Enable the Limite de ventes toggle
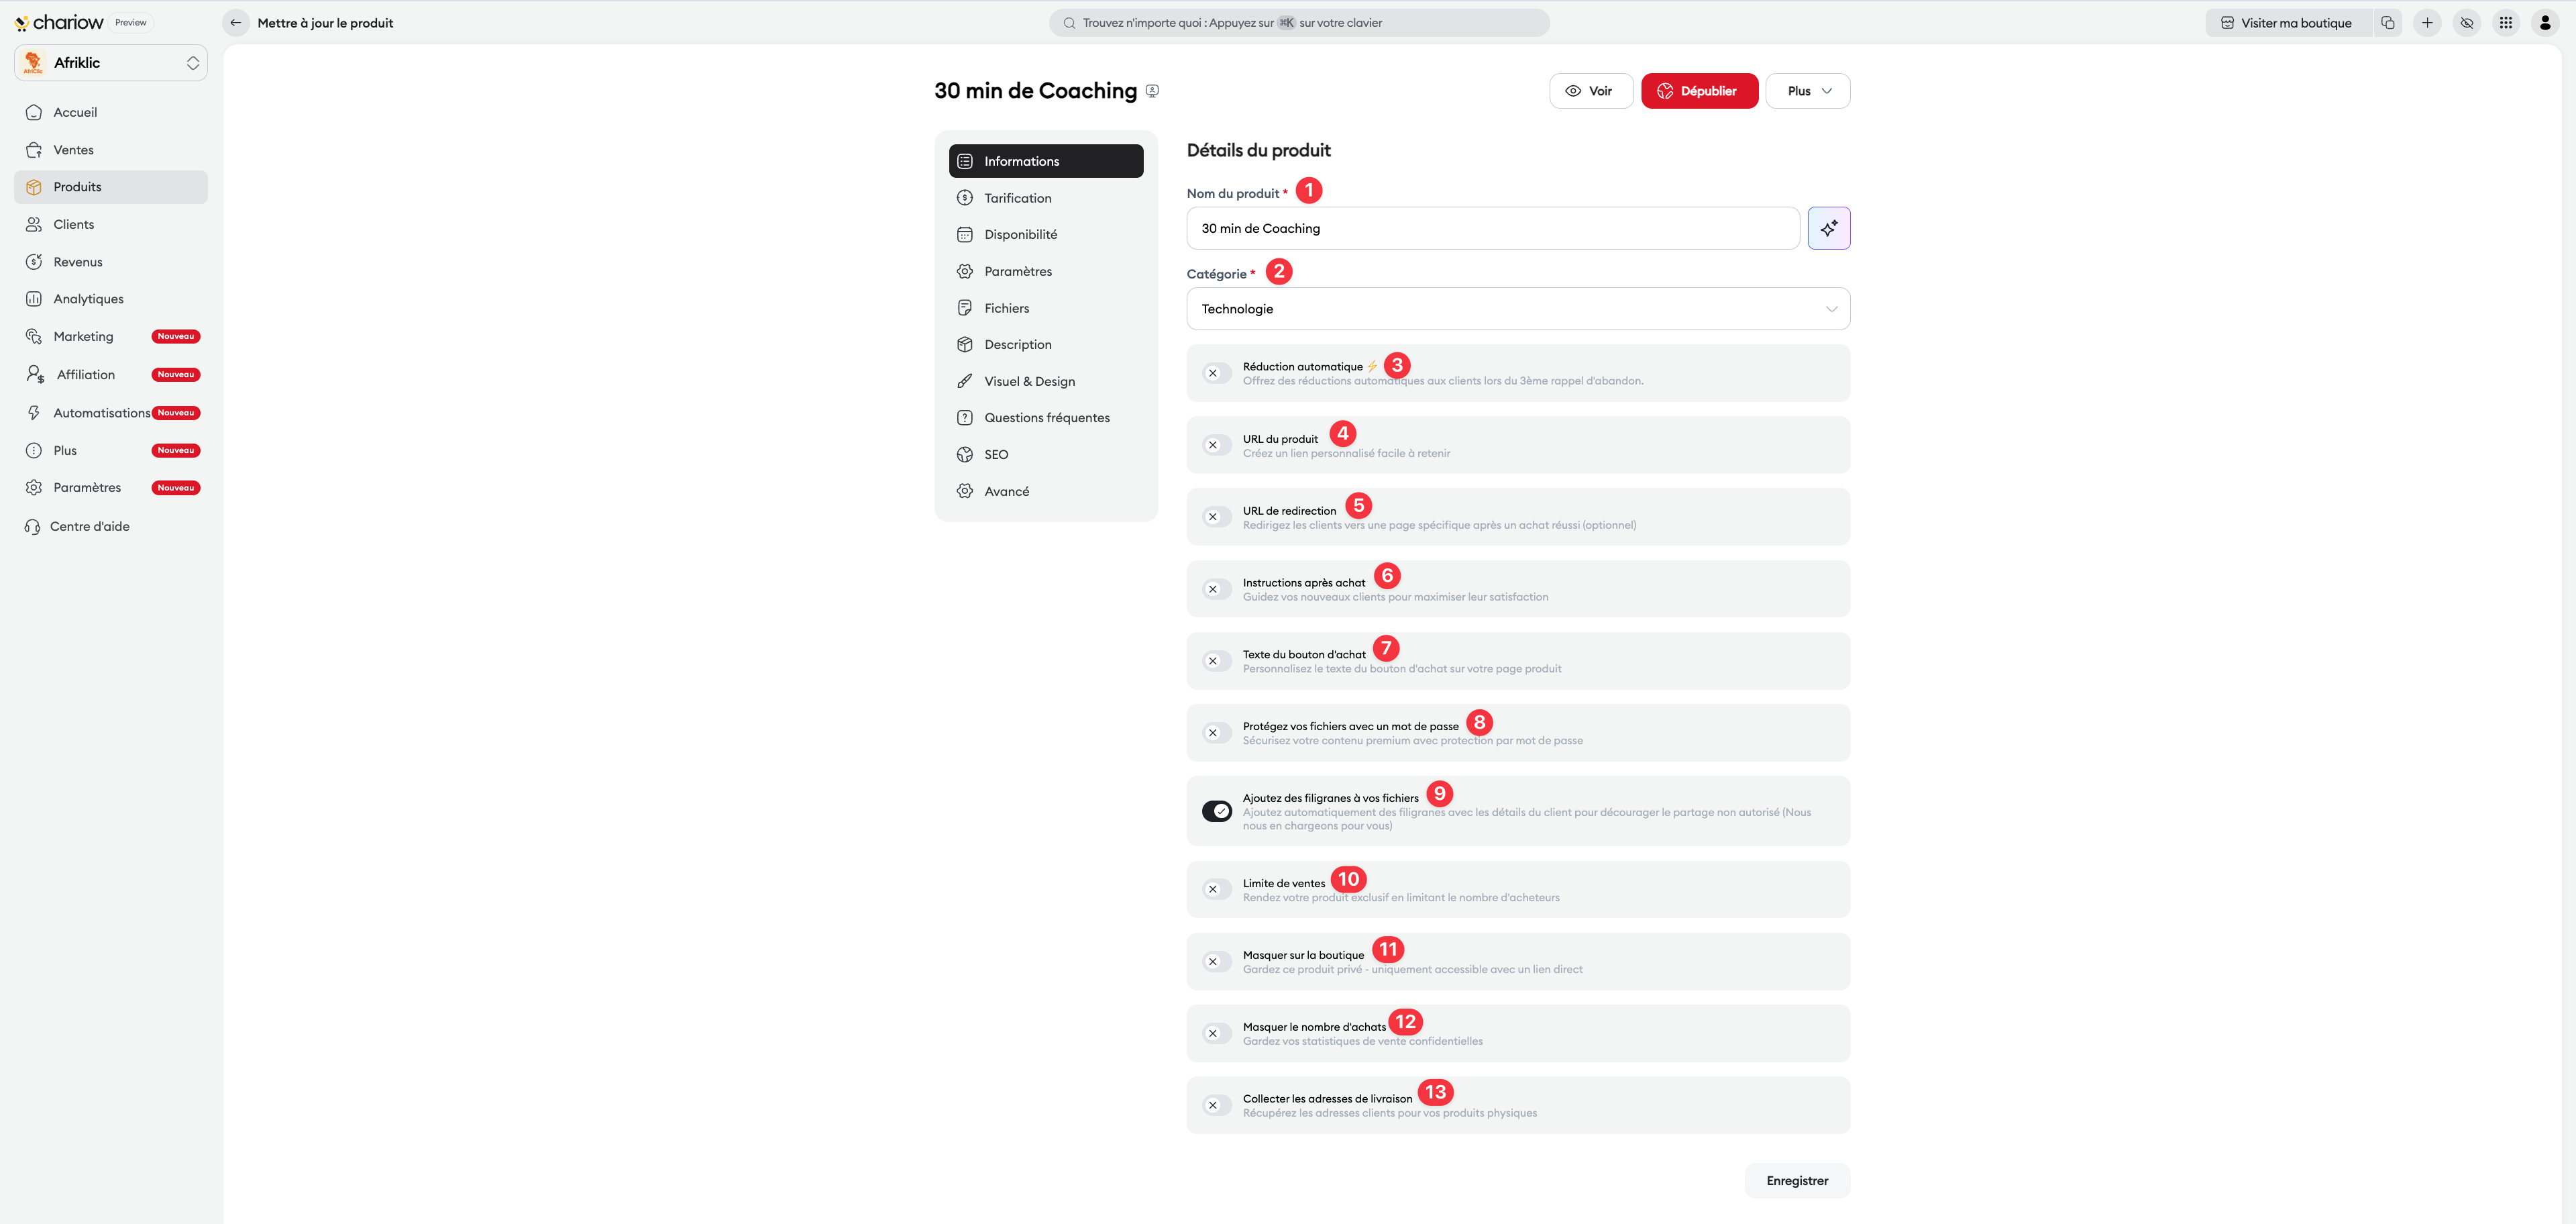Image resolution: width=2576 pixels, height=1224 pixels. (x=1216, y=889)
